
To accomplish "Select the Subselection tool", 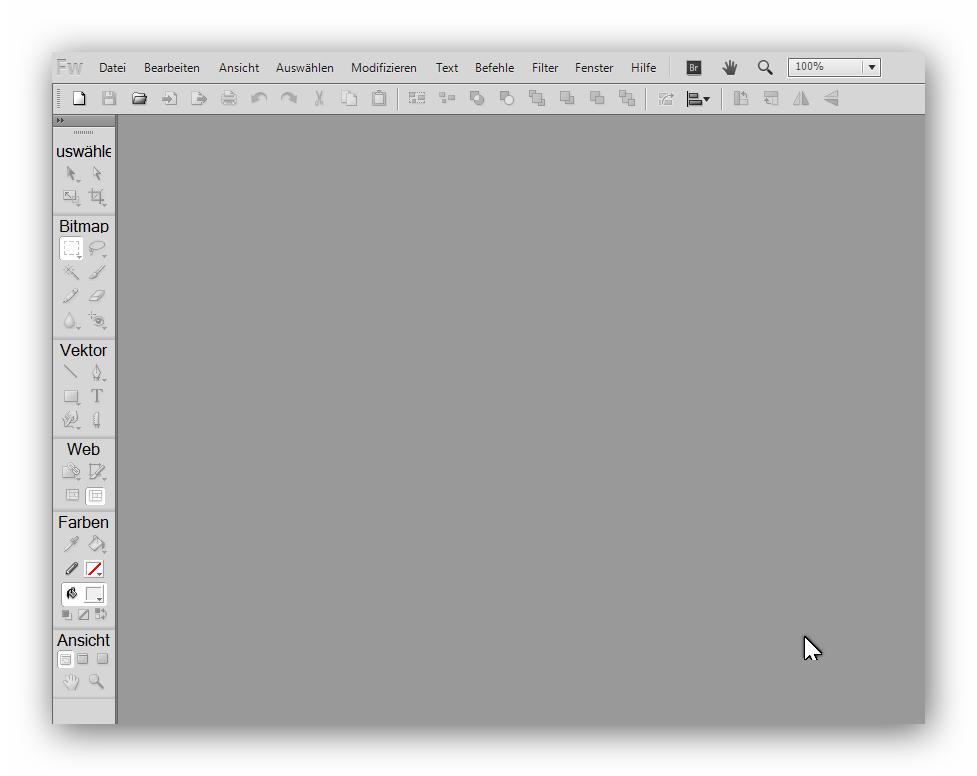I will (97, 174).
